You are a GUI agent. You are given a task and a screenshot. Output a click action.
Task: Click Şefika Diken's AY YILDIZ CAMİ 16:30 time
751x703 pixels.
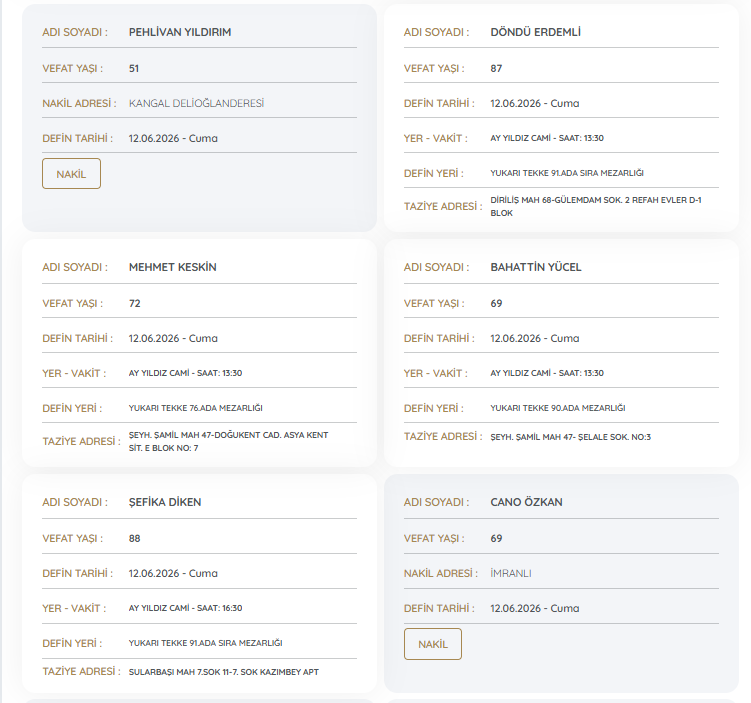click(x=185, y=608)
